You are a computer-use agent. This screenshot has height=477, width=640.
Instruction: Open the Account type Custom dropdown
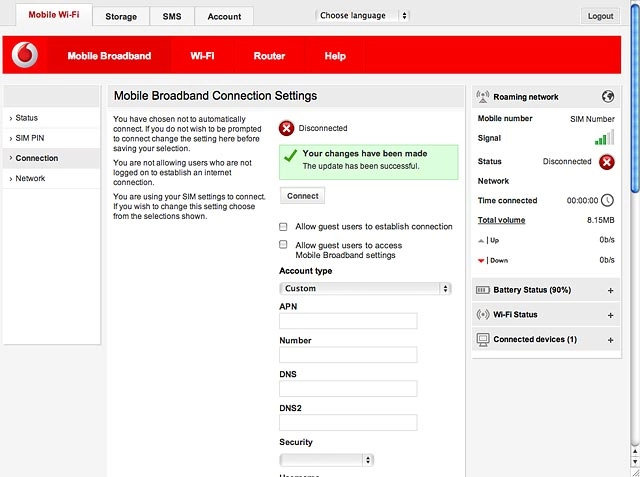[365, 288]
